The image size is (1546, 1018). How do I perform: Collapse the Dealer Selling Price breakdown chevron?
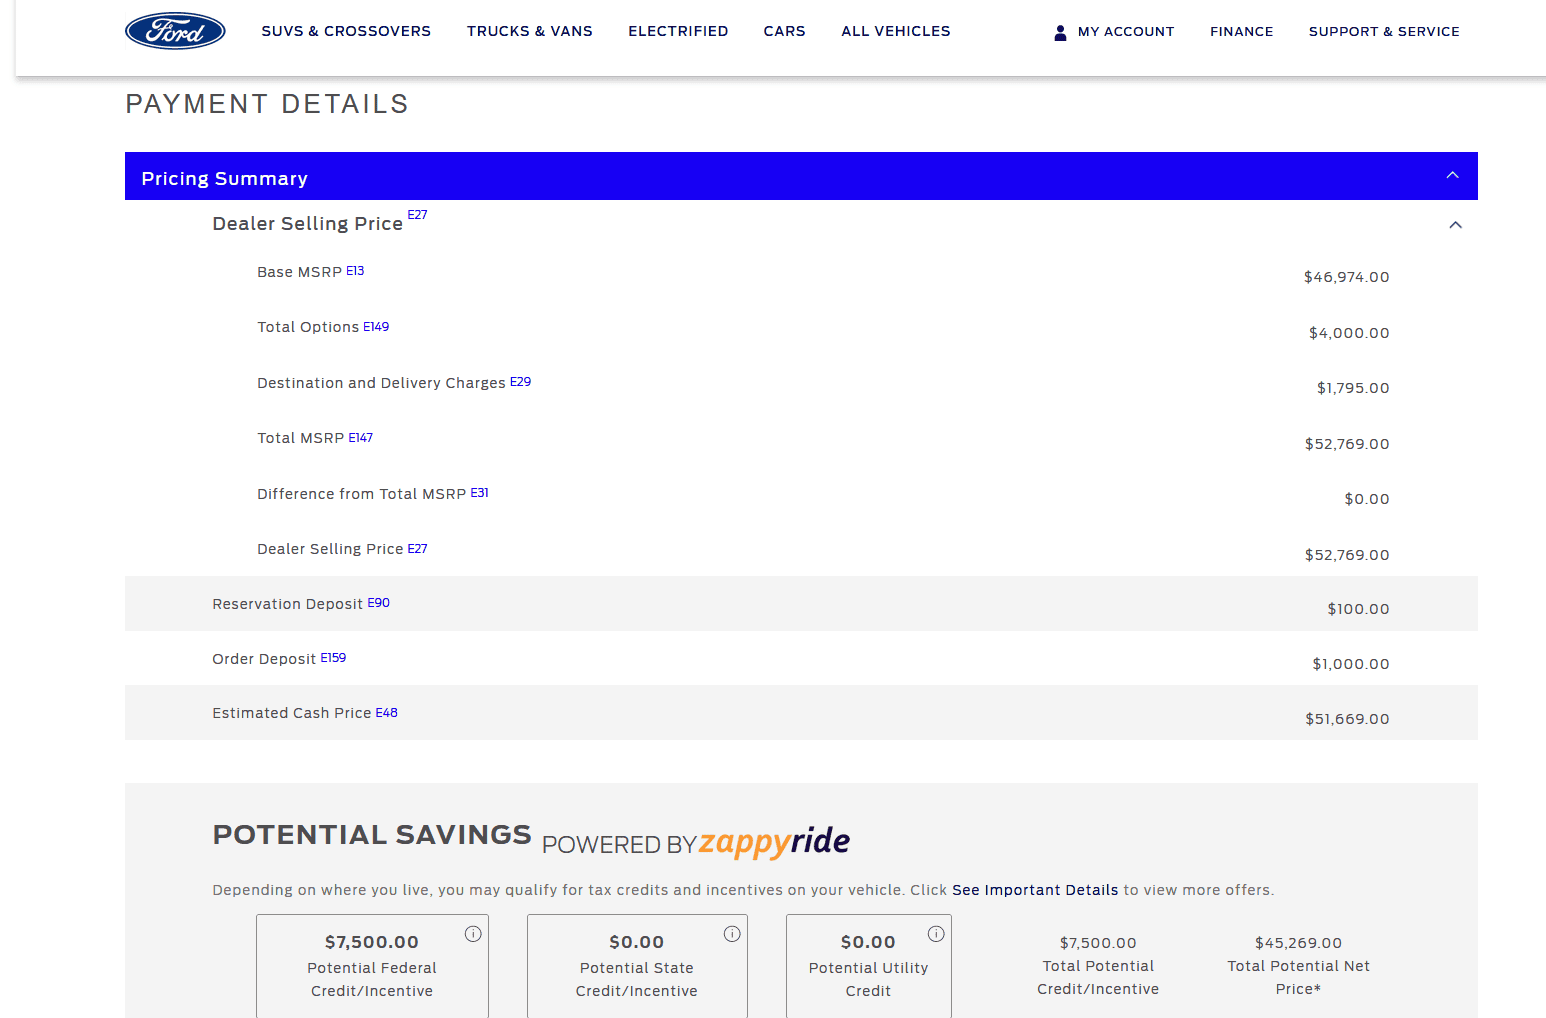(1455, 225)
